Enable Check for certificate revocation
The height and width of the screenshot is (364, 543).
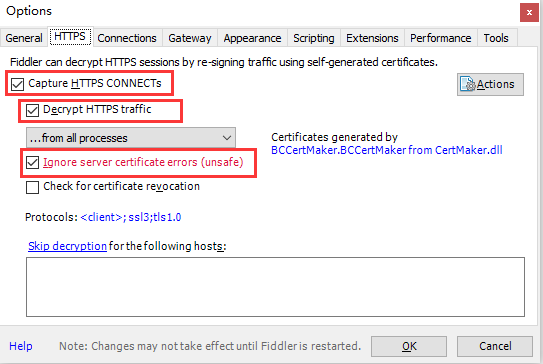32,187
